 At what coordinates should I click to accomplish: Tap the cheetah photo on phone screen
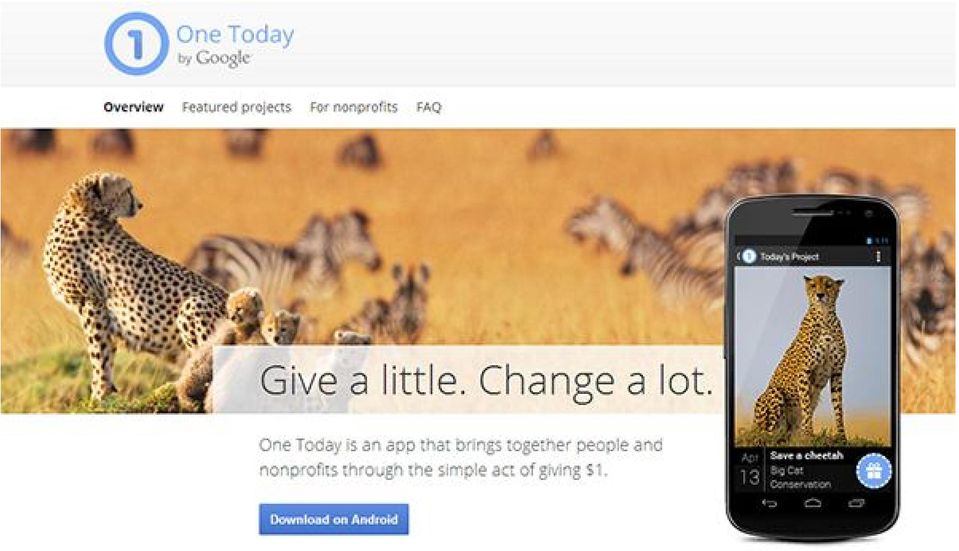(812, 357)
